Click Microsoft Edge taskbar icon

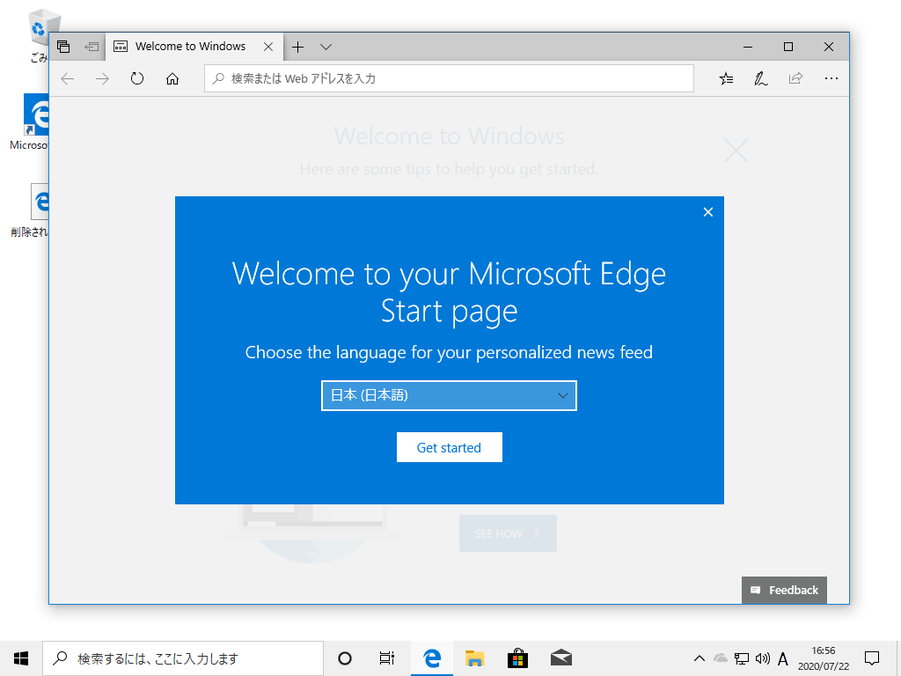pyautogui.click(x=432, y=659)
